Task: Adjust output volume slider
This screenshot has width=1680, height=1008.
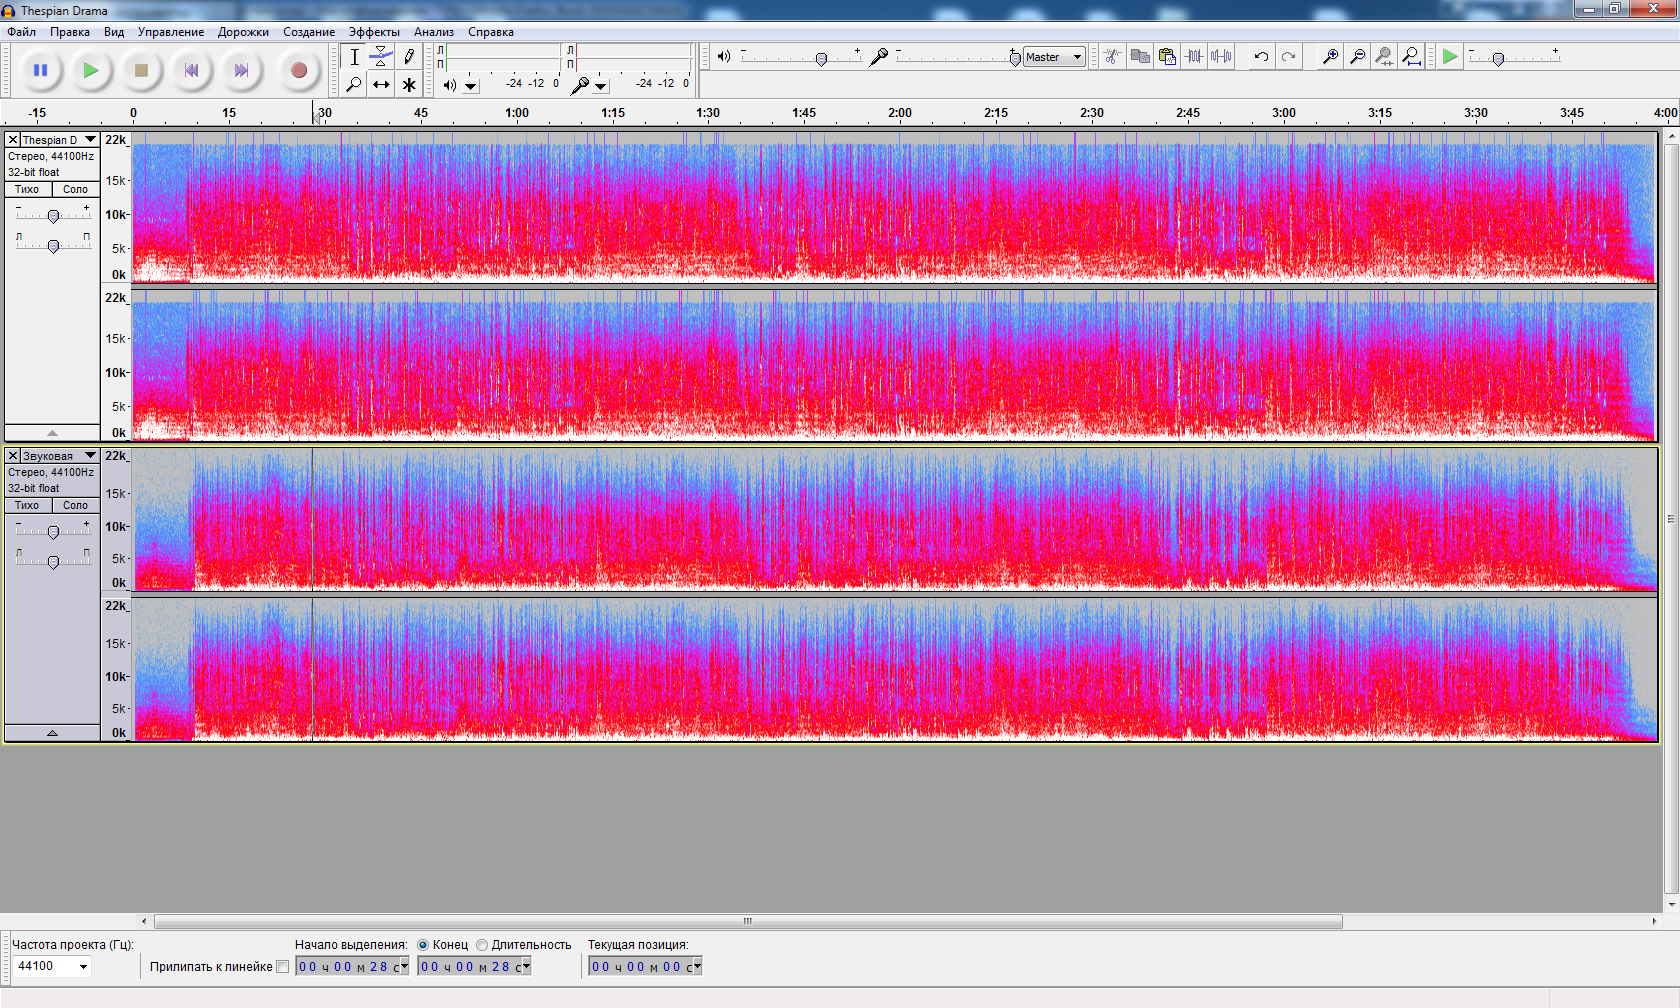Action: coord(821,59)
